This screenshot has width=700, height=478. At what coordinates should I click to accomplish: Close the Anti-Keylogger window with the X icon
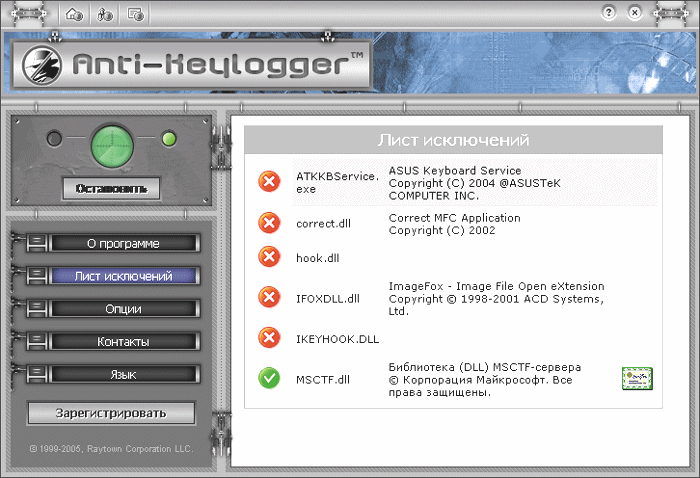[x=634, y=12]
